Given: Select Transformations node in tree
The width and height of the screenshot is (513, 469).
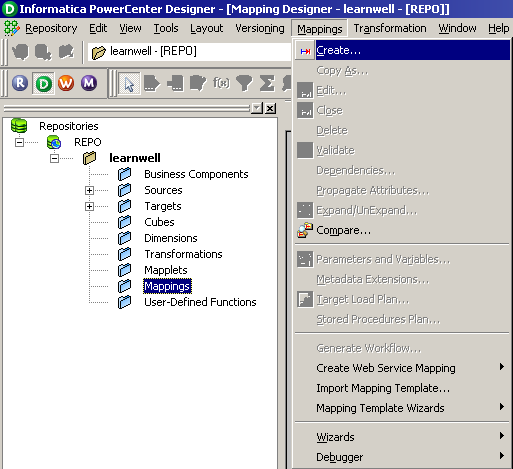Looking at the screenshot, I should click(183, 254).
